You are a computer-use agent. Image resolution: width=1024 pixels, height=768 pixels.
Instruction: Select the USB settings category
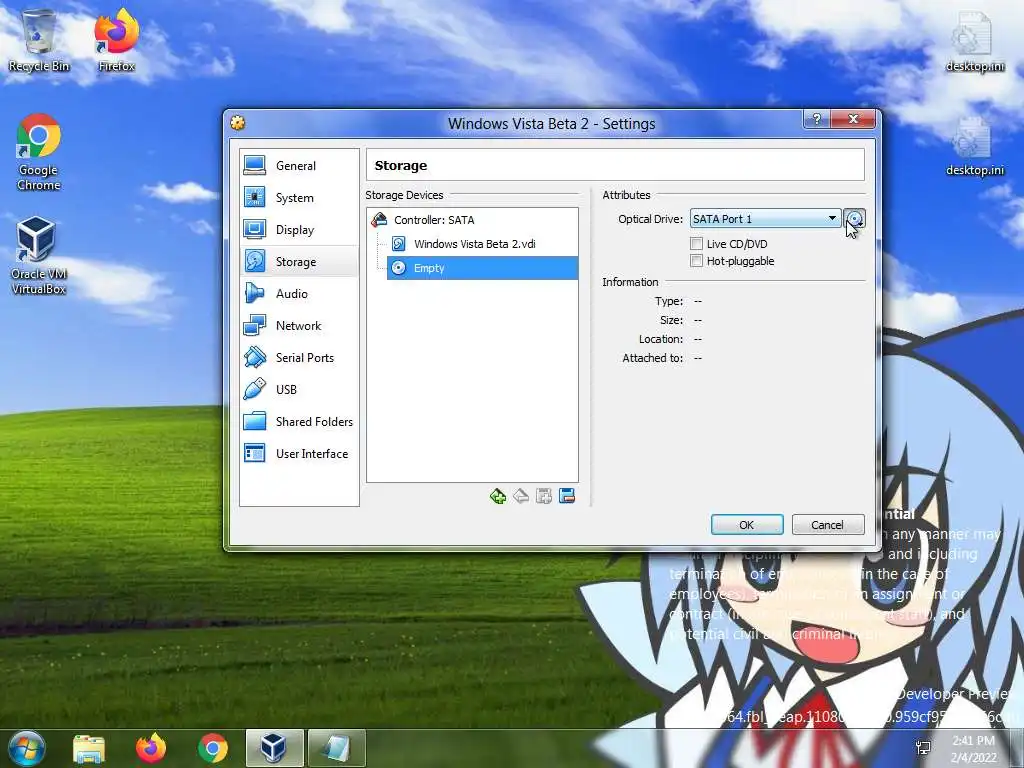coord(299,390)
